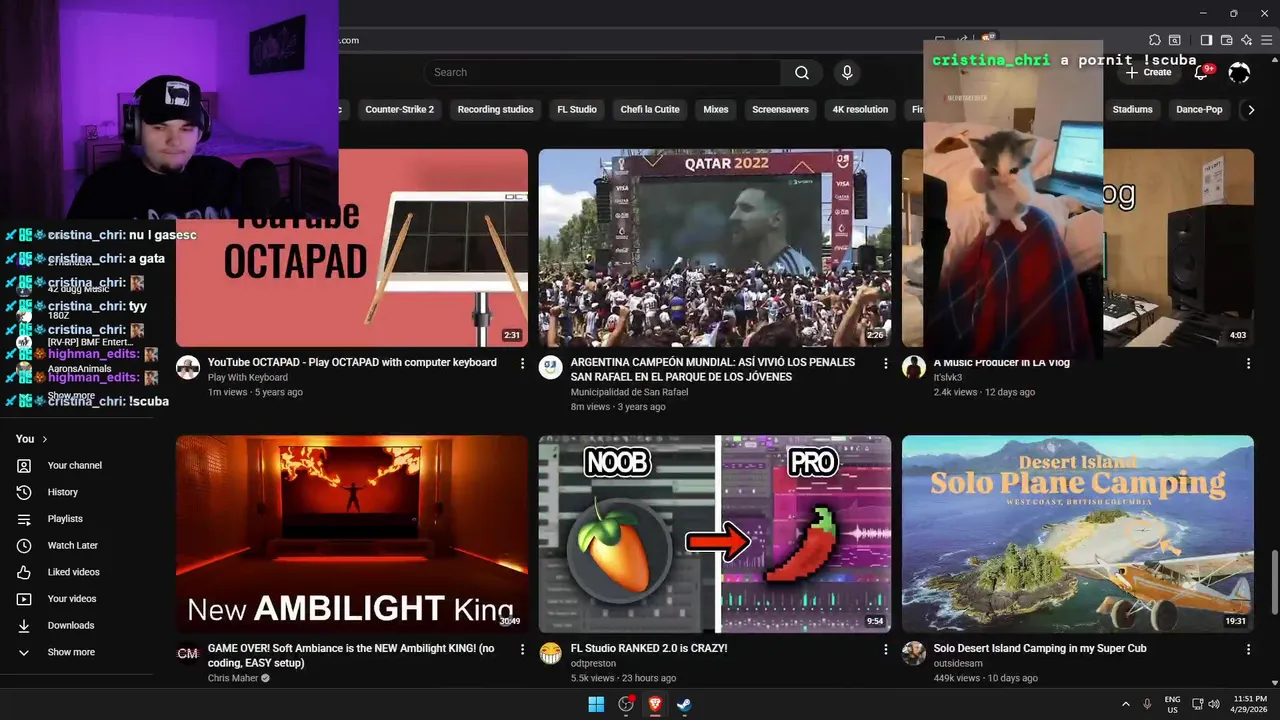Open options menu for Argentina Campeón video
1280x720 pixels.
(x=885, y=363)
